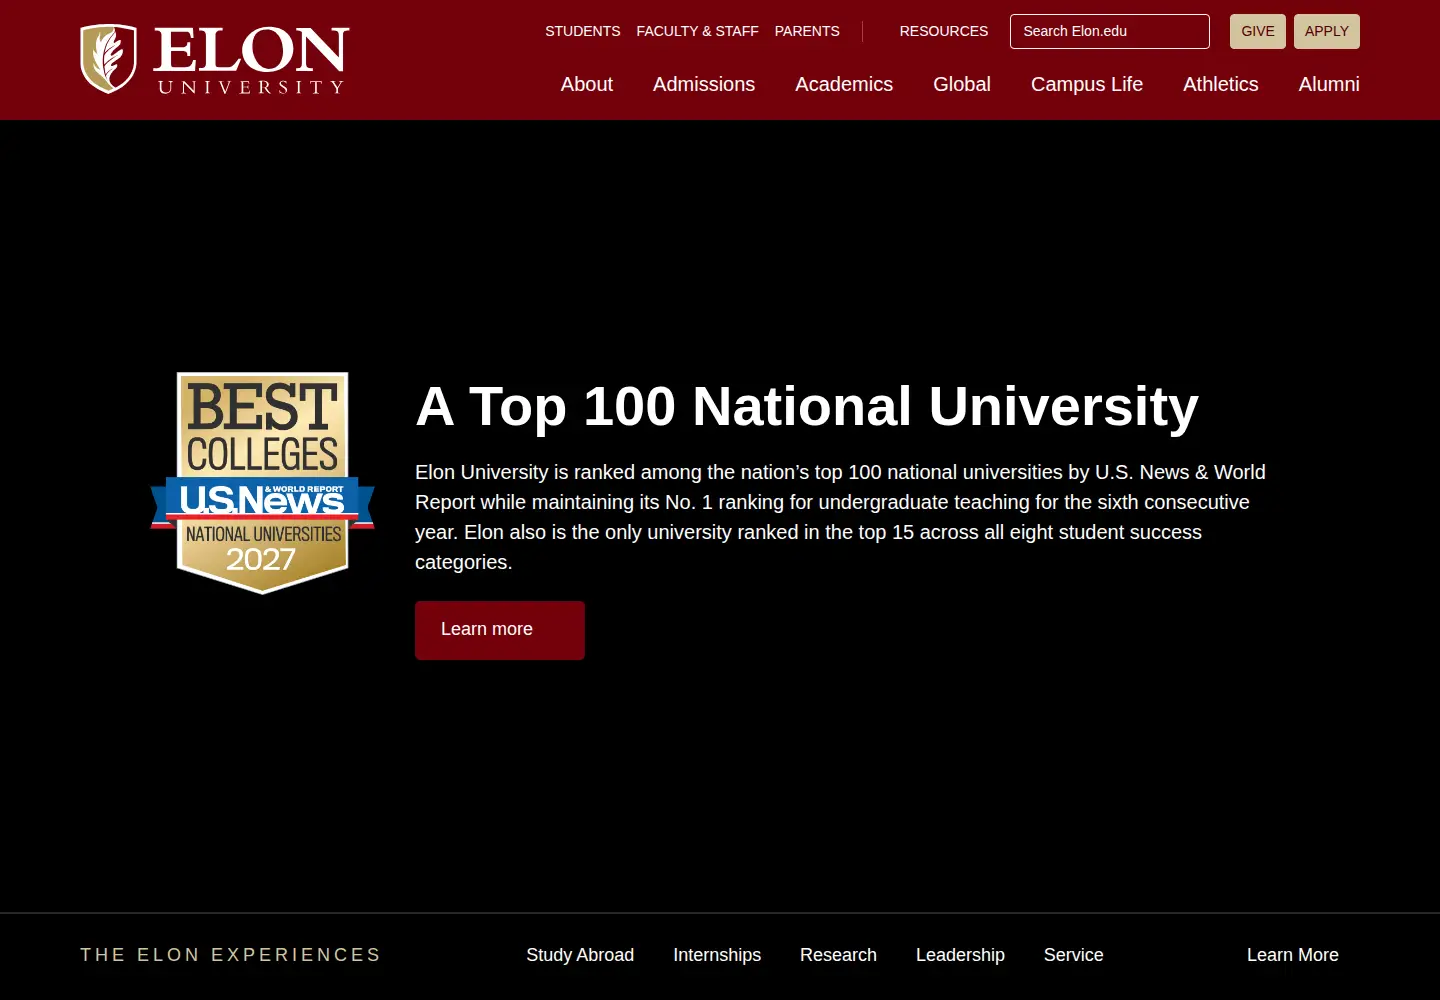1440x1000 pixels.
Task: Click the Search Elon.edu field
Action: [1110, 31]
